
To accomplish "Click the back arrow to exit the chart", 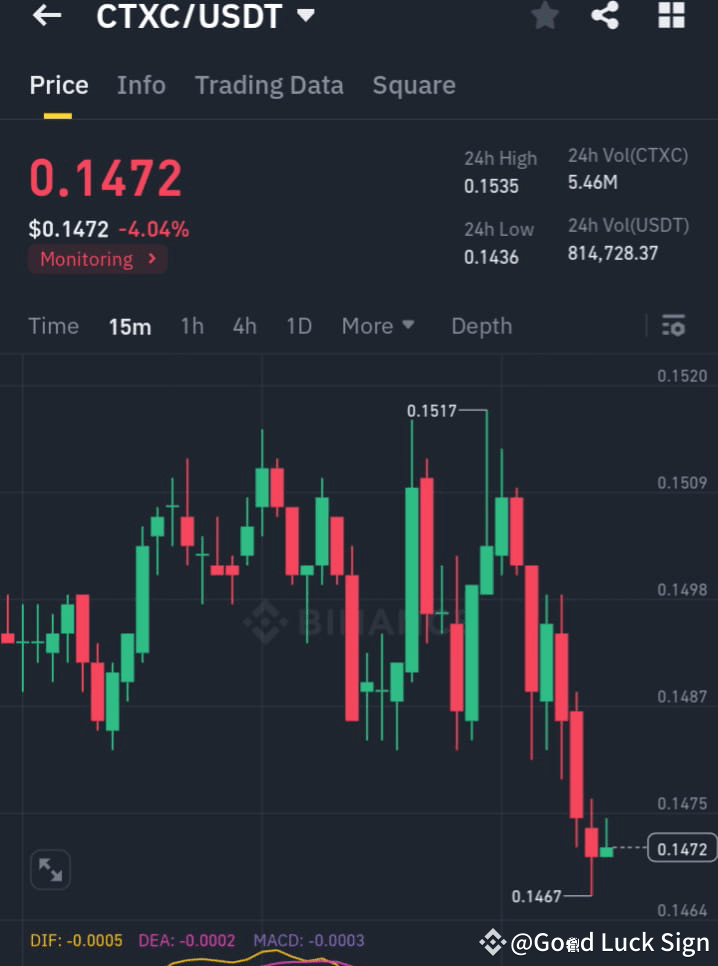I will (x=46, y=16).
